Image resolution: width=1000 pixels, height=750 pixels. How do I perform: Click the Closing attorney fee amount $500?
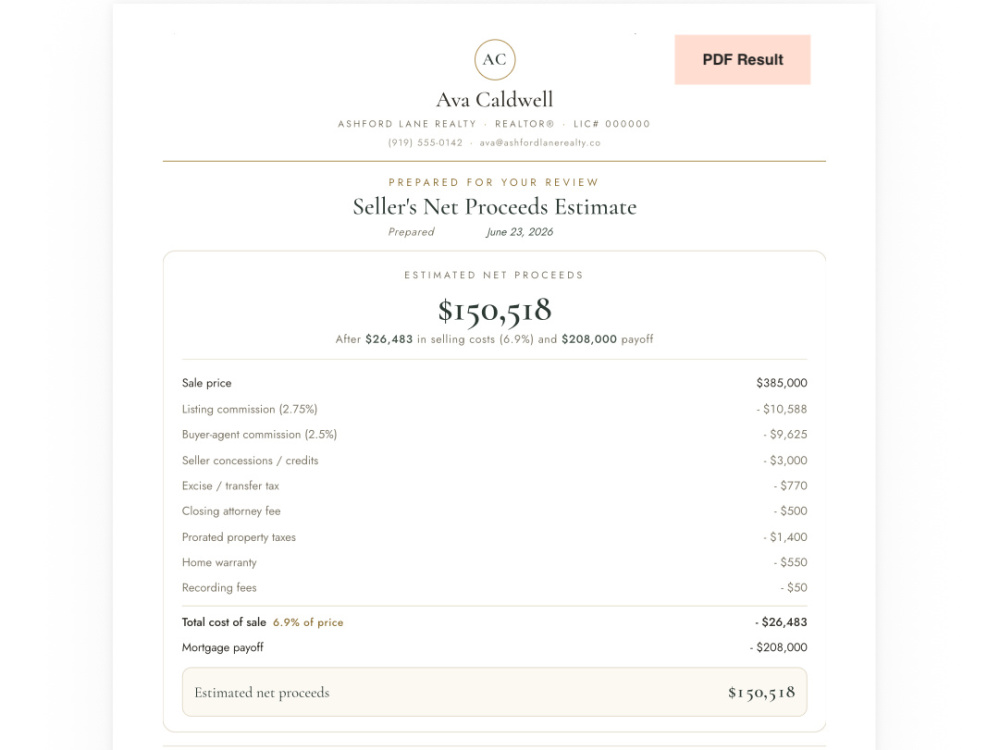[790, 511]
